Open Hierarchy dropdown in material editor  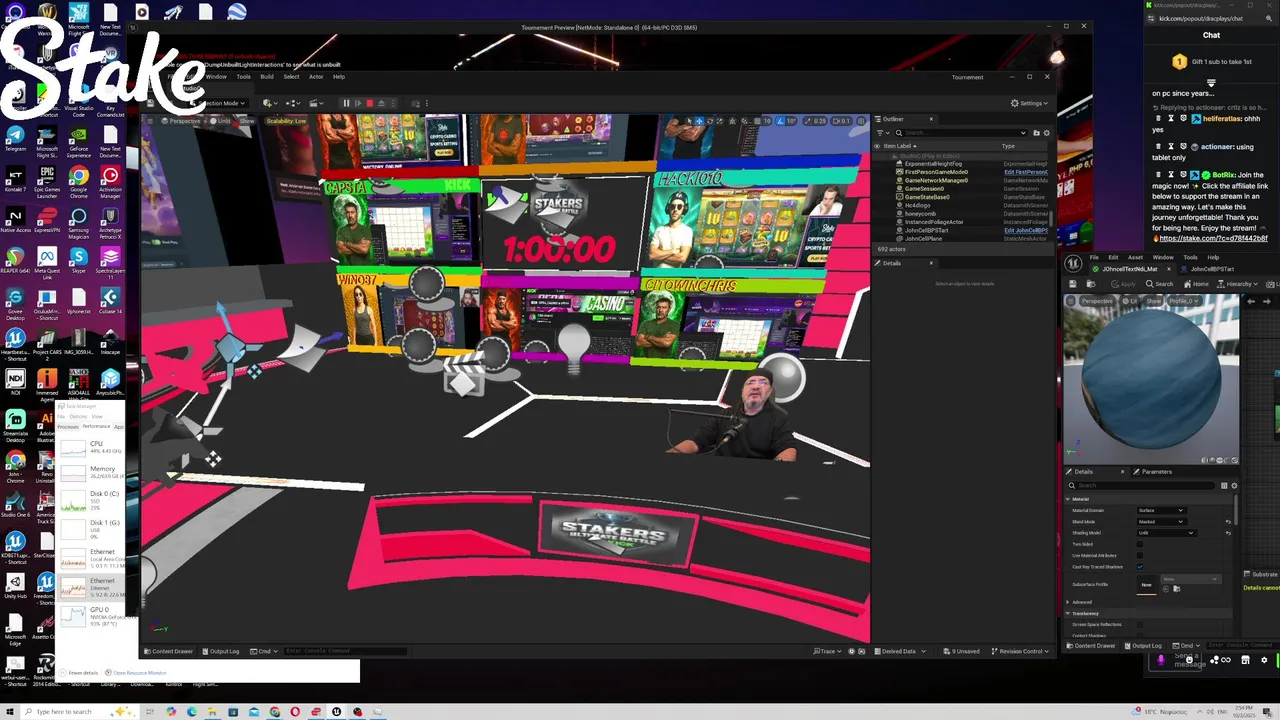pyautogui.click(x=1237, y=284)
